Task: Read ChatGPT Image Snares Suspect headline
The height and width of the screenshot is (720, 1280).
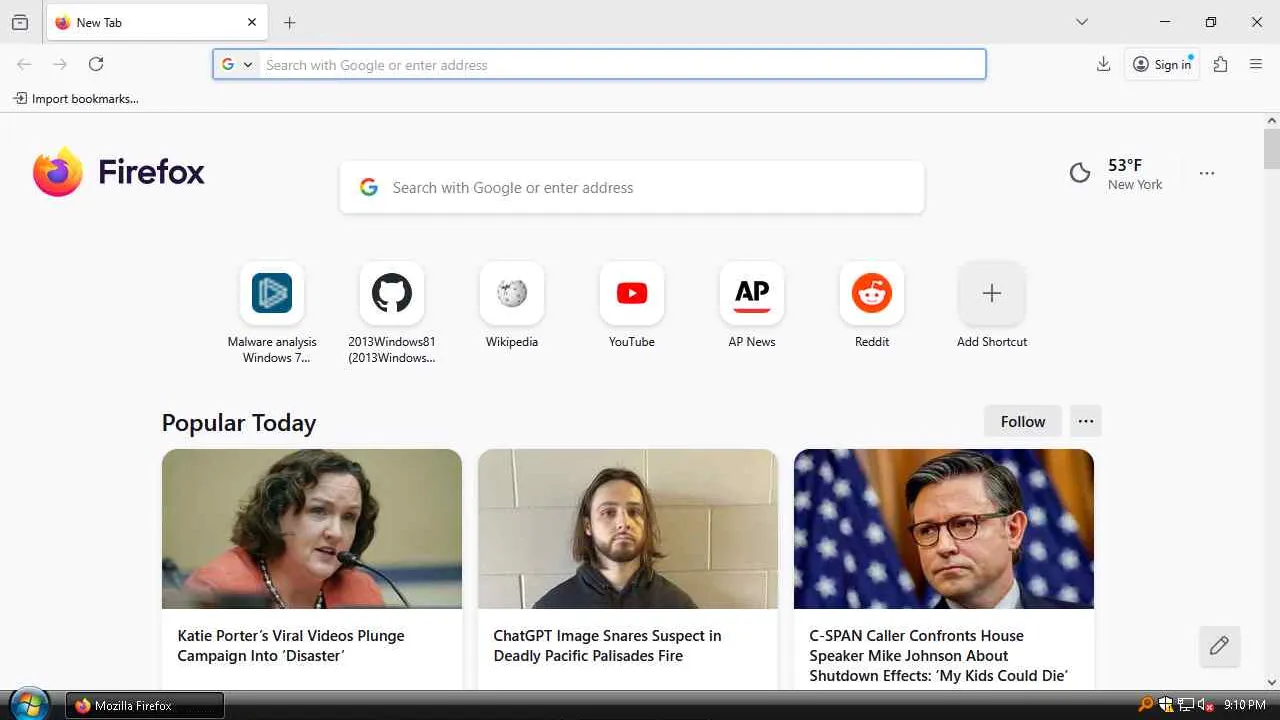Action: click(x=607, y=645)
